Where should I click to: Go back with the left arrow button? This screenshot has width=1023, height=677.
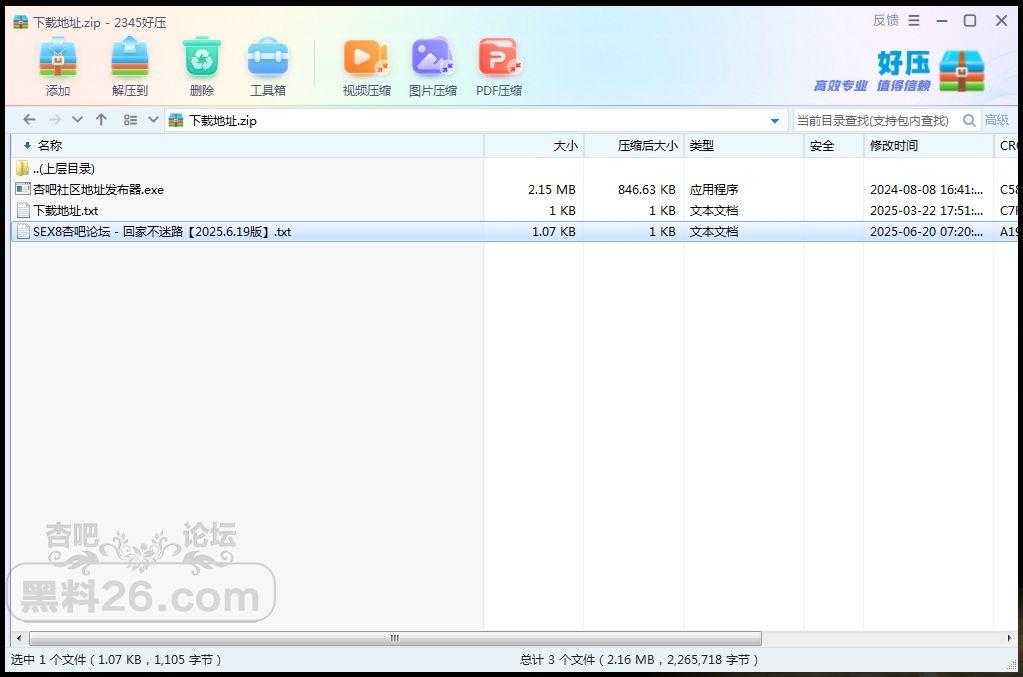[x=29, y=120]
